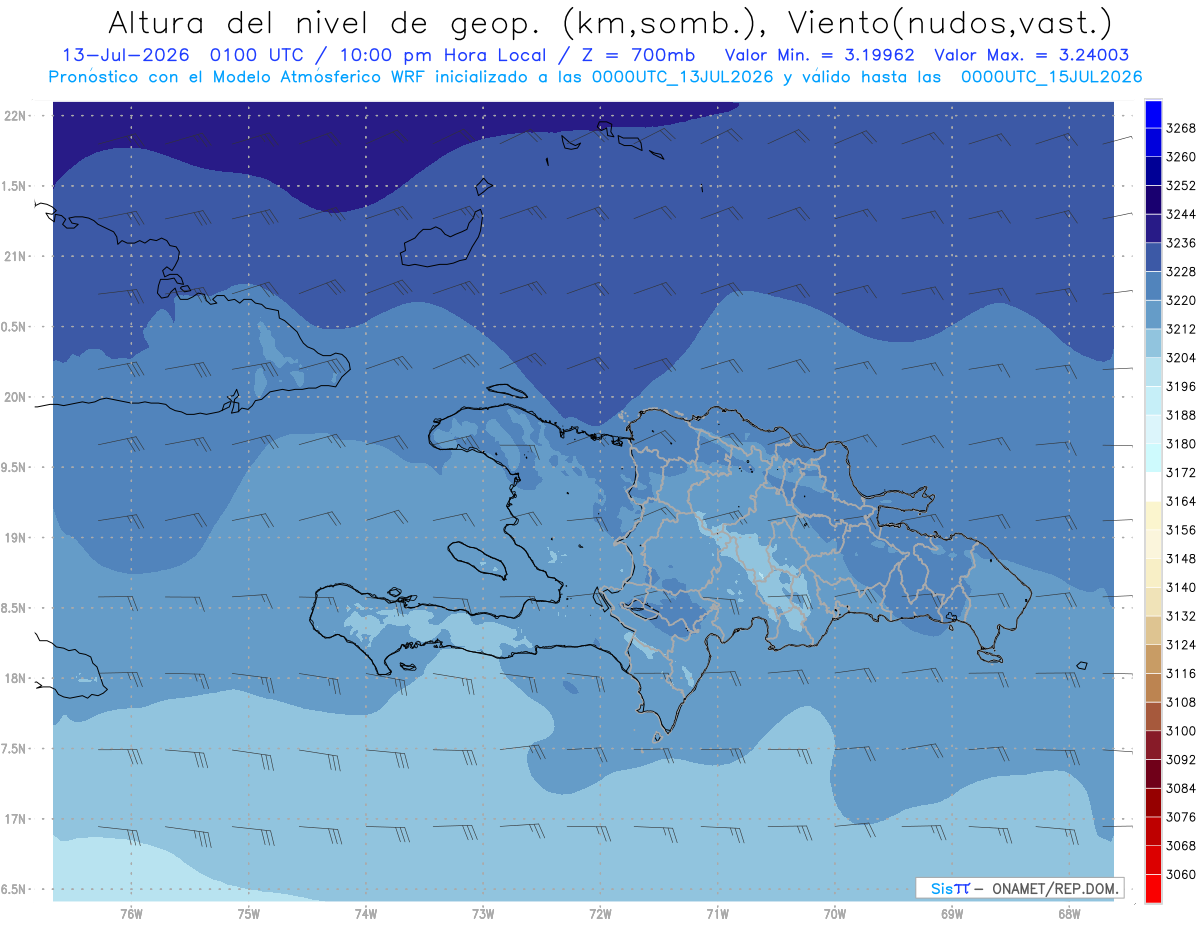Click the '73W' longitude label
The height and width of the screenshot is (927, 1200).
(x=483, y=913)
